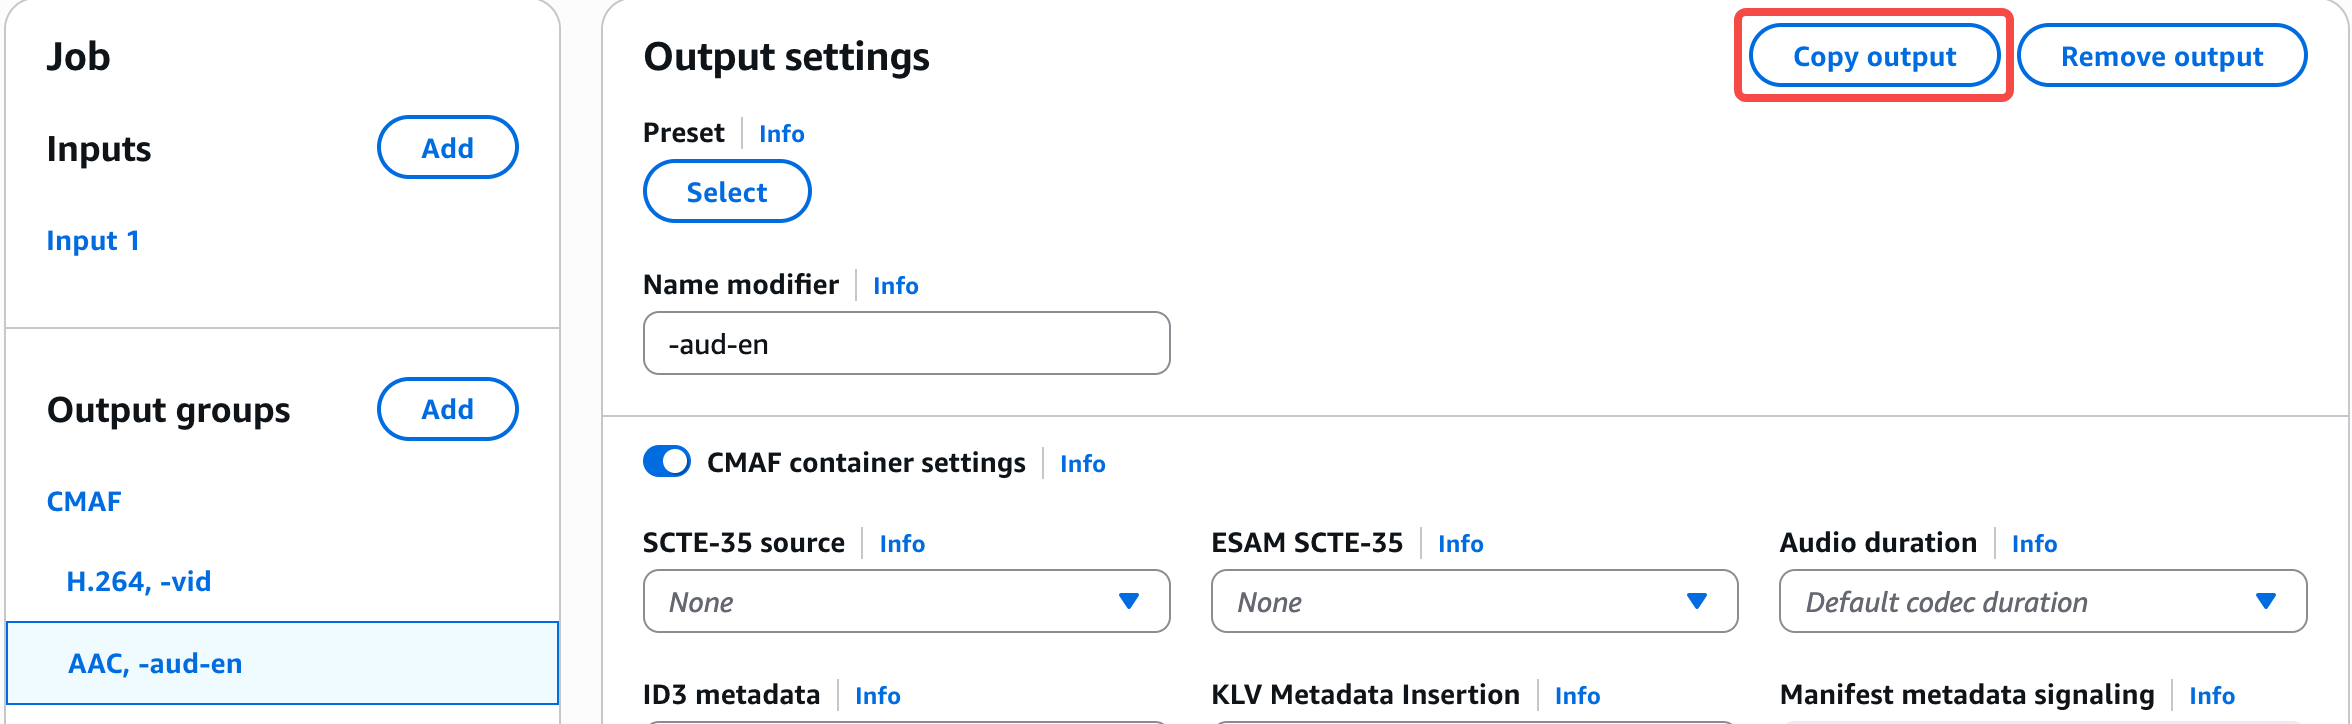Click the Remove output button

(2161, 57)
